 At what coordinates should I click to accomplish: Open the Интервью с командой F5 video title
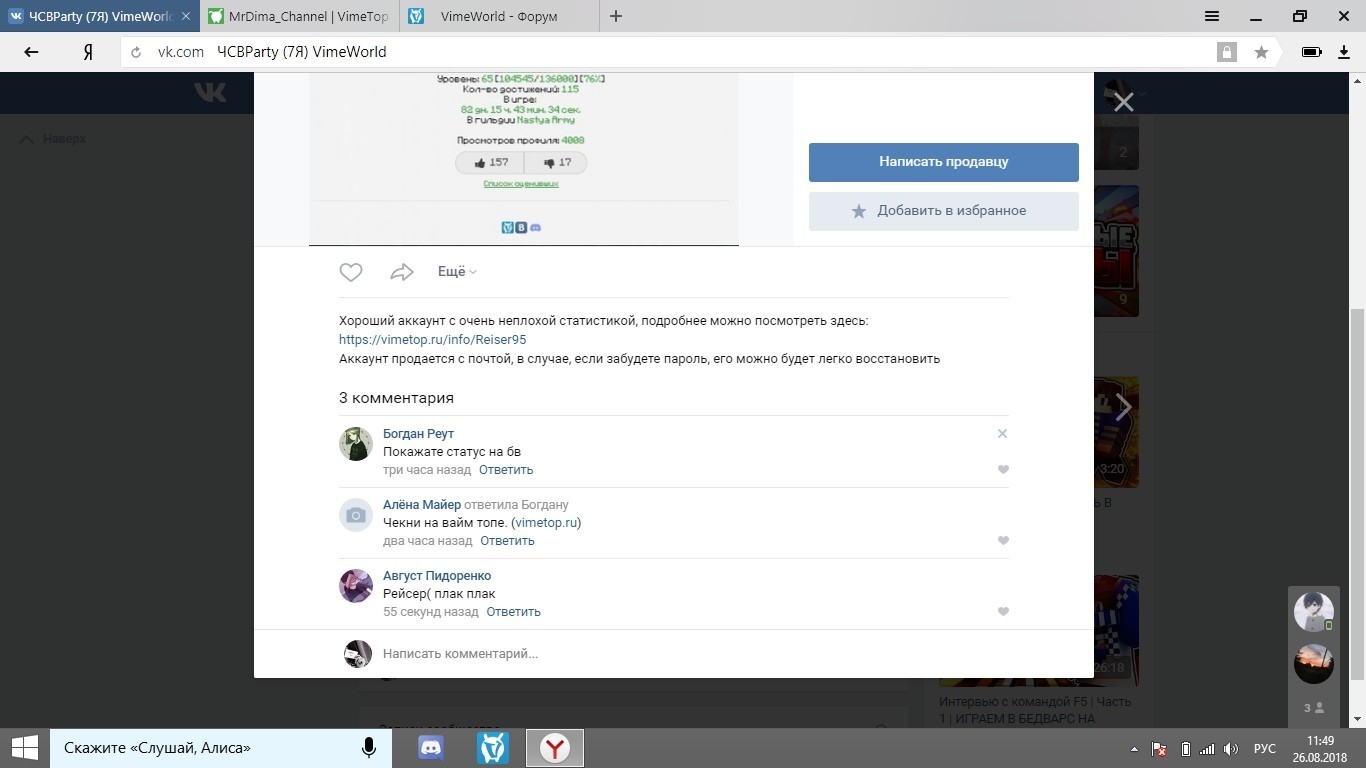click(1036, 710)
